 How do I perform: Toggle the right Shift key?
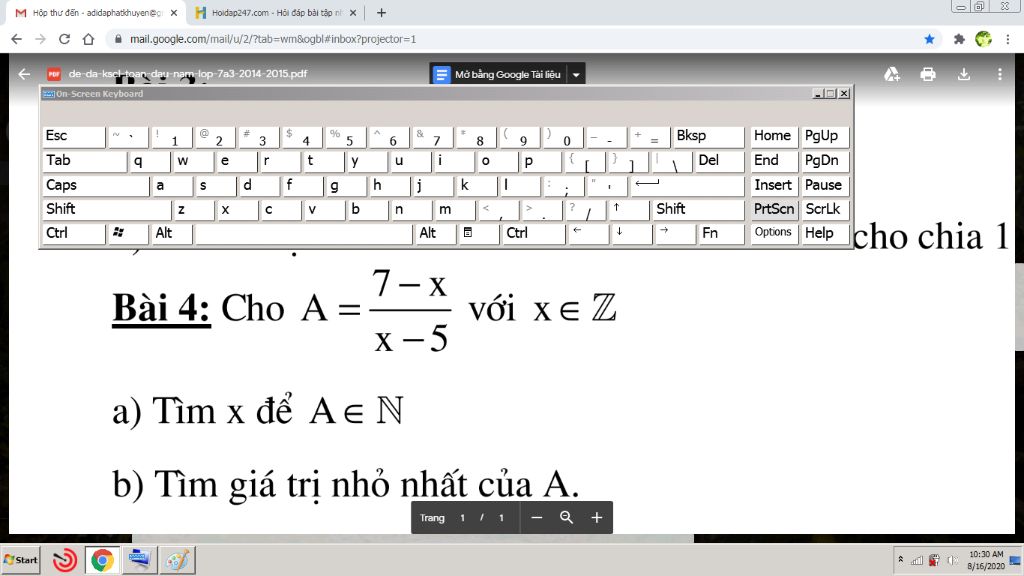(697, 210)
